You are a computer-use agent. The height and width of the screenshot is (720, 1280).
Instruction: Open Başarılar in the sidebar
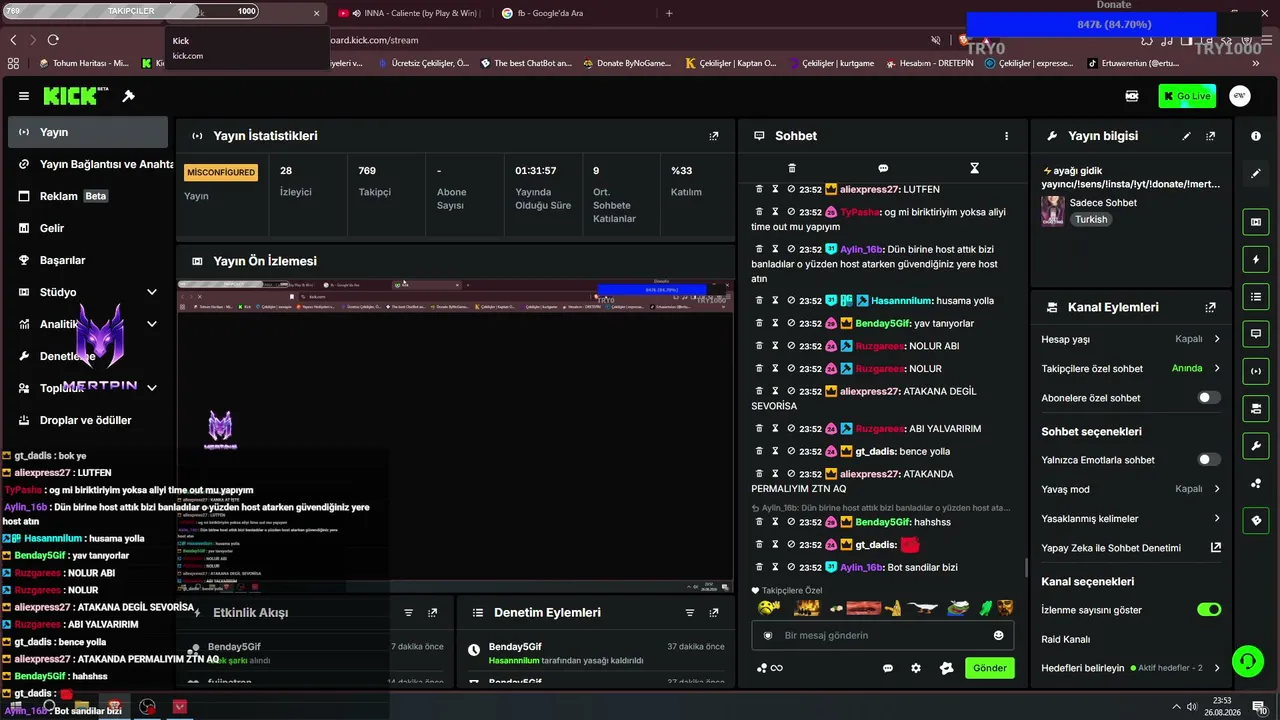(x=88, y=260)
